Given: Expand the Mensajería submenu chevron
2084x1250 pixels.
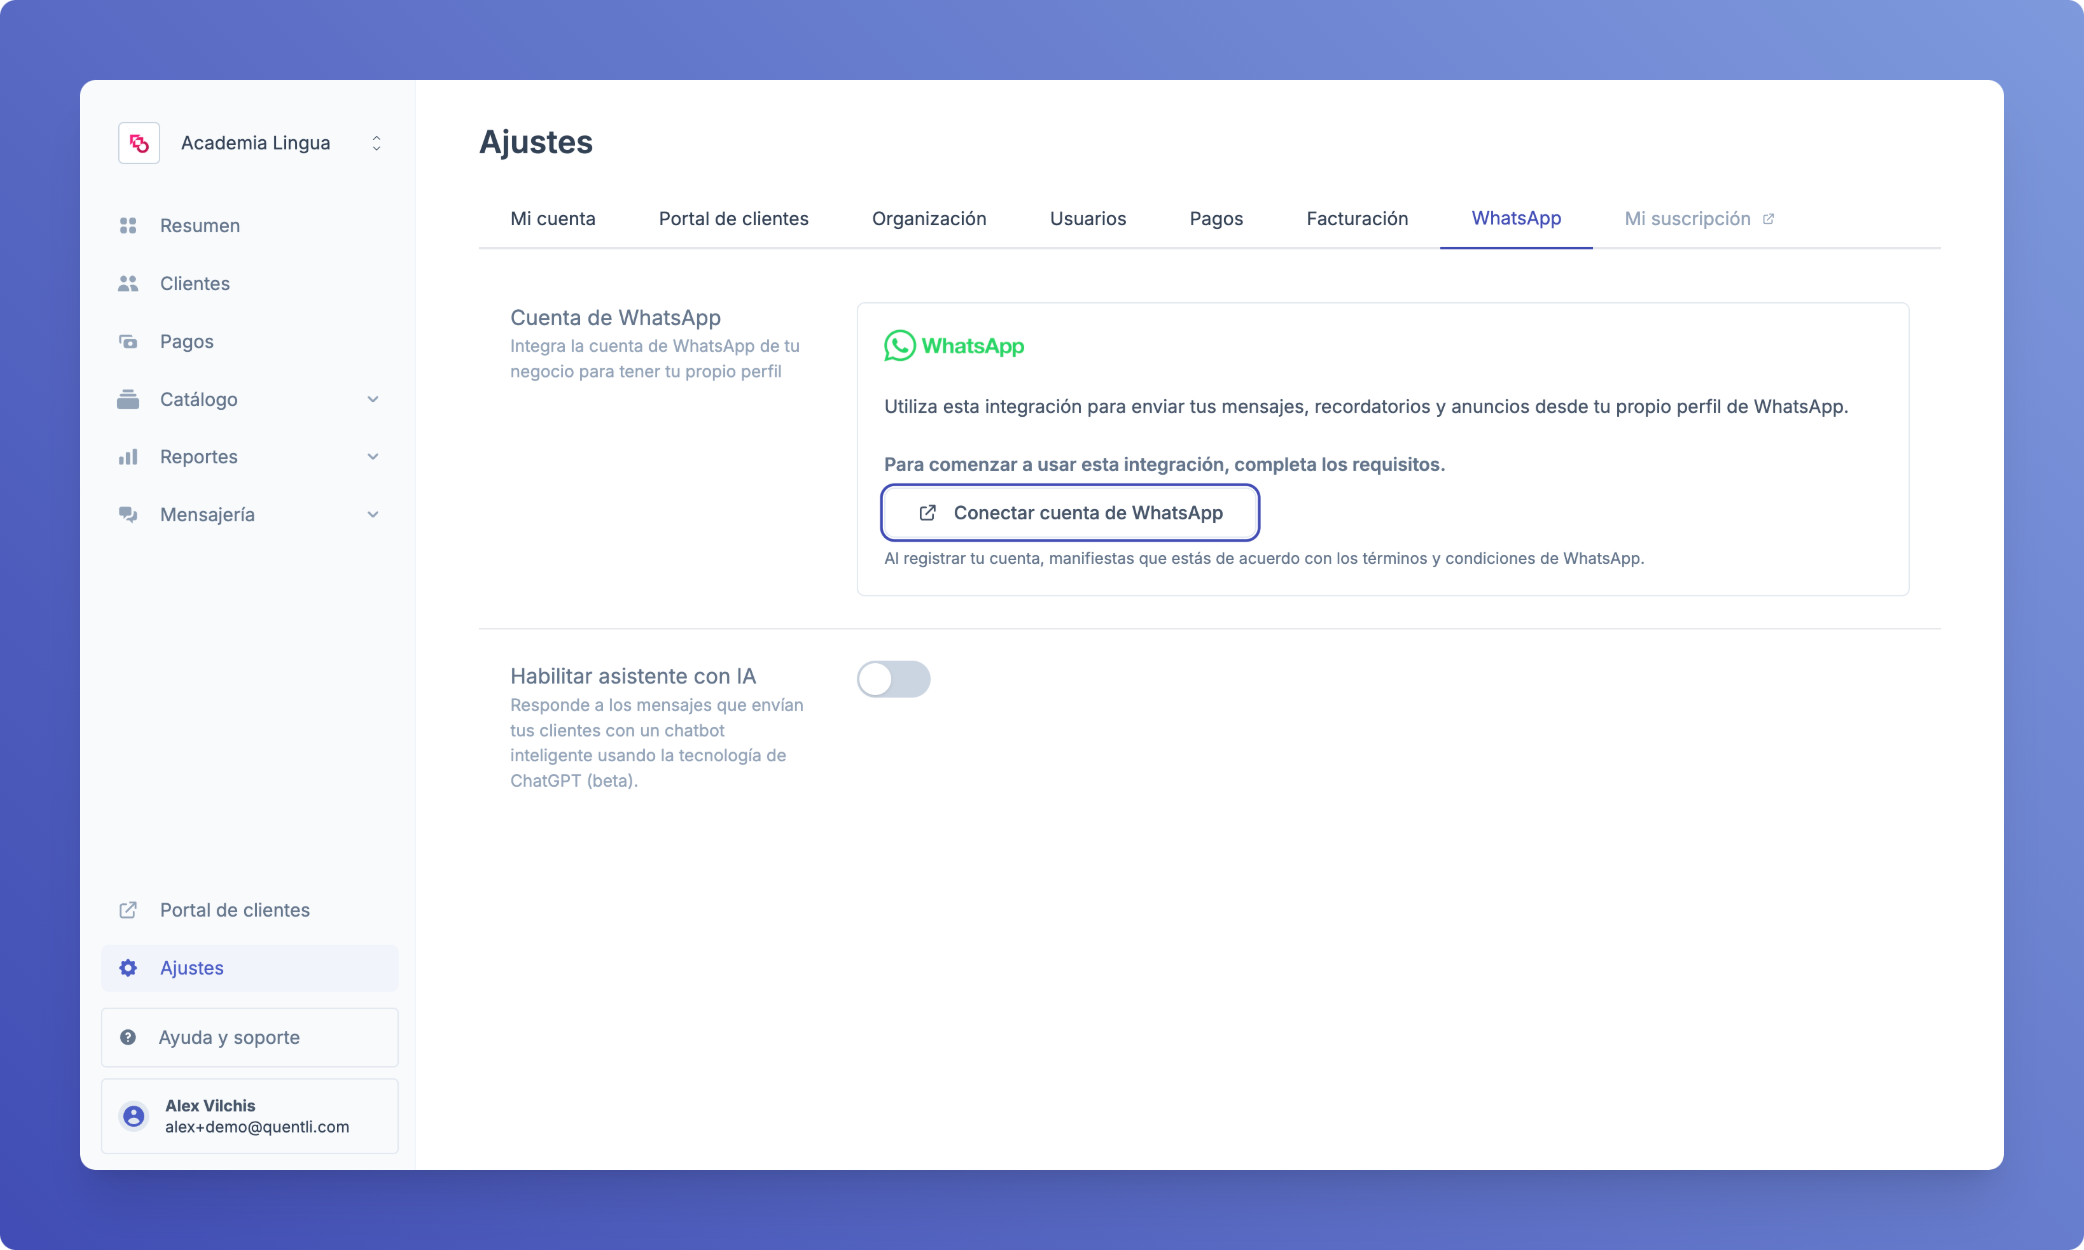Looking at the screenshot, I should [373, 515].
